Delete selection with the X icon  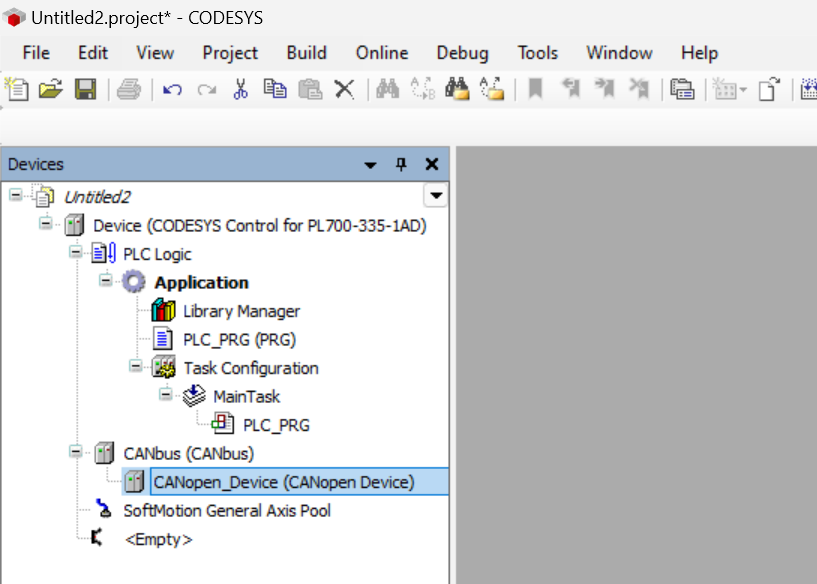344,89
